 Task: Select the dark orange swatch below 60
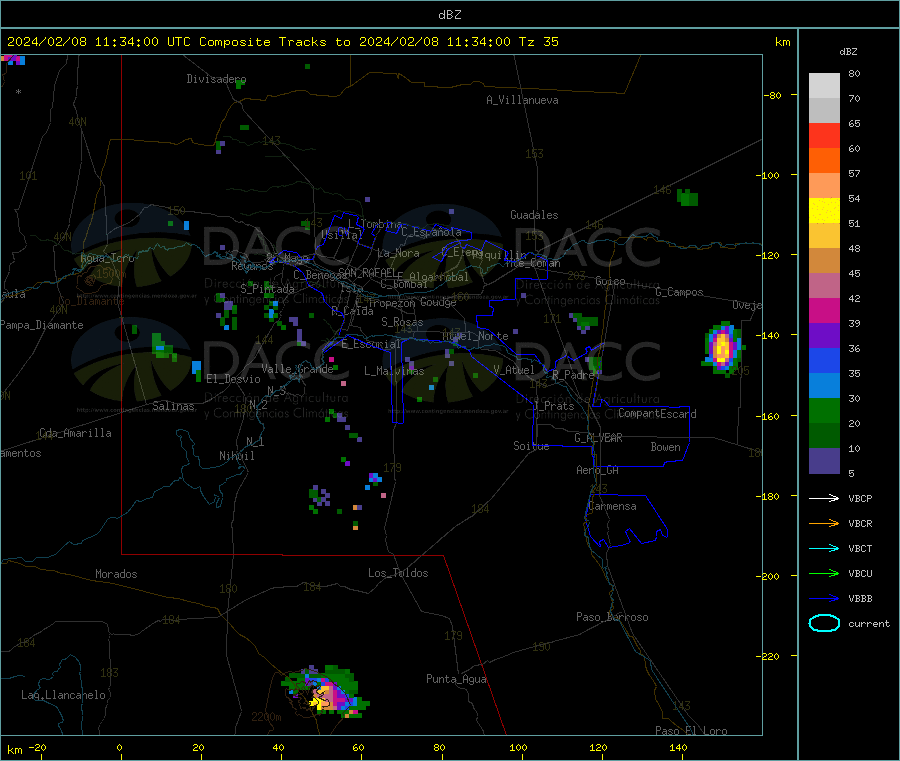pos(824,161)
